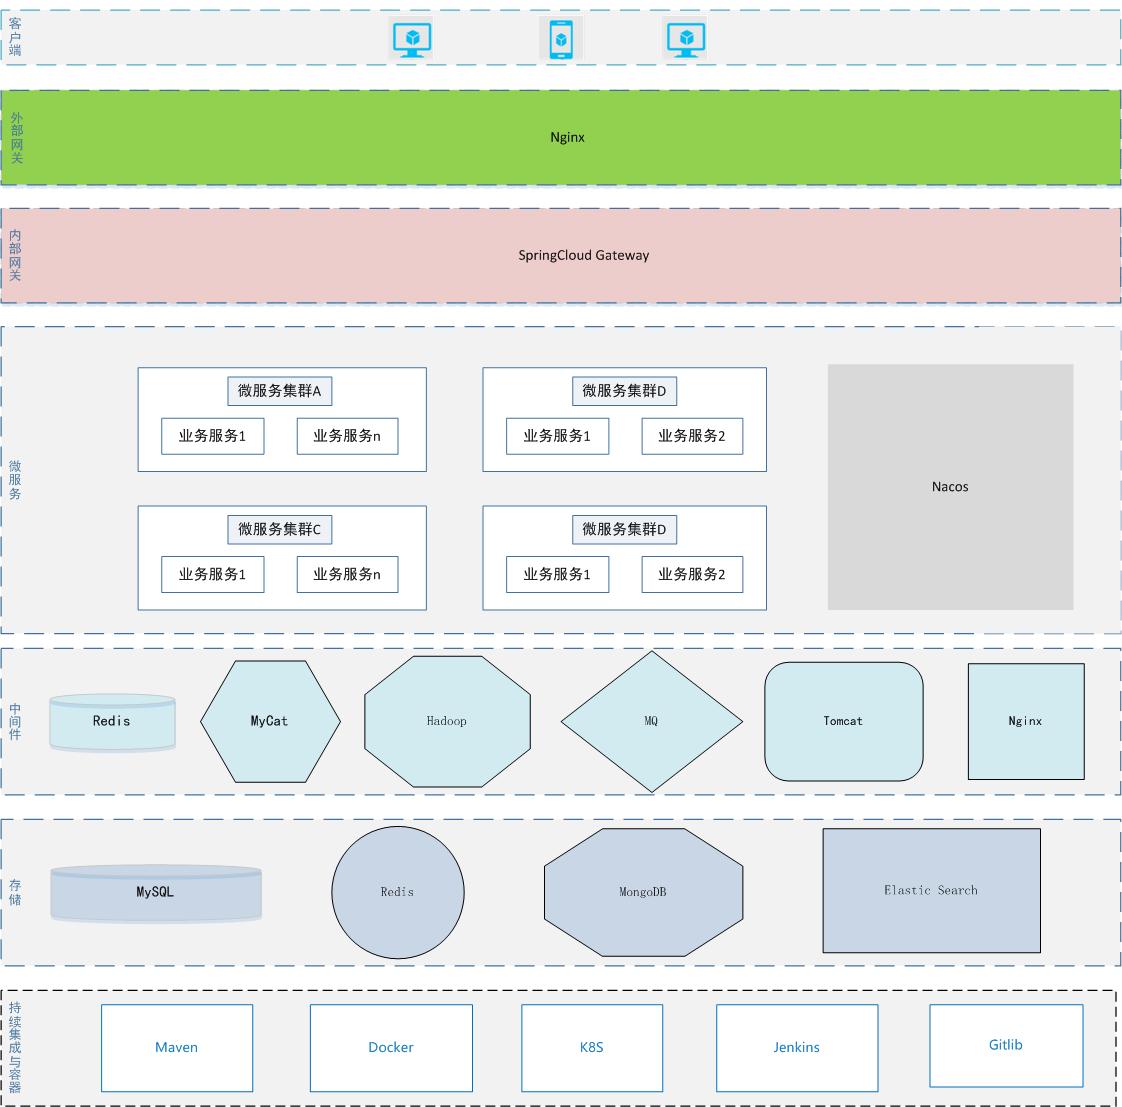Screen dimensions: 1122x1107
Task: Click the Hadoop octagon shape
Action: (448, 720)
